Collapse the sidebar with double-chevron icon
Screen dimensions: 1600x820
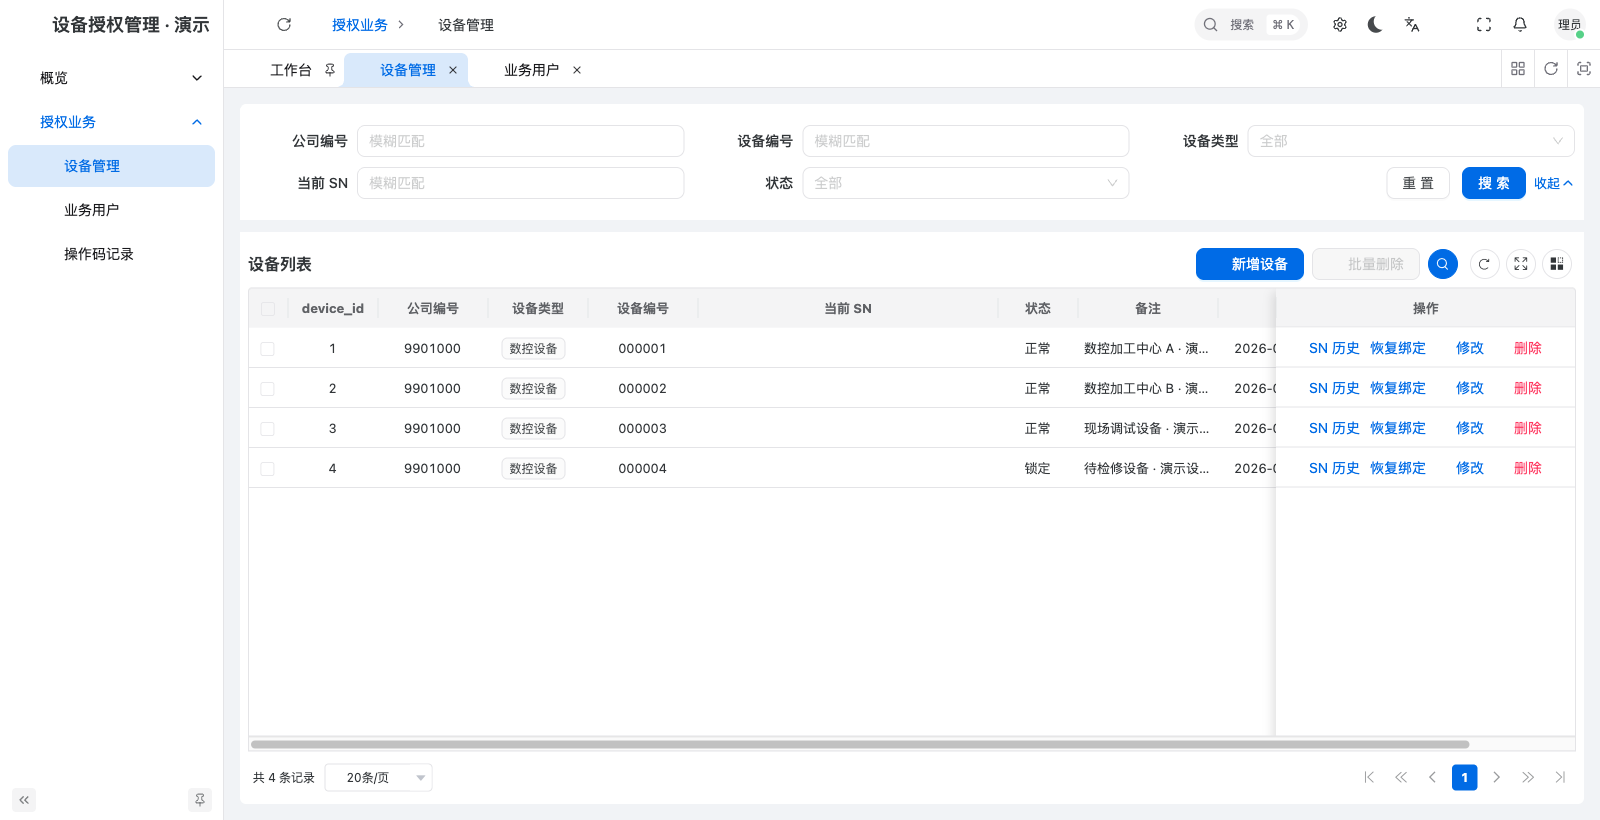point(24,800)
